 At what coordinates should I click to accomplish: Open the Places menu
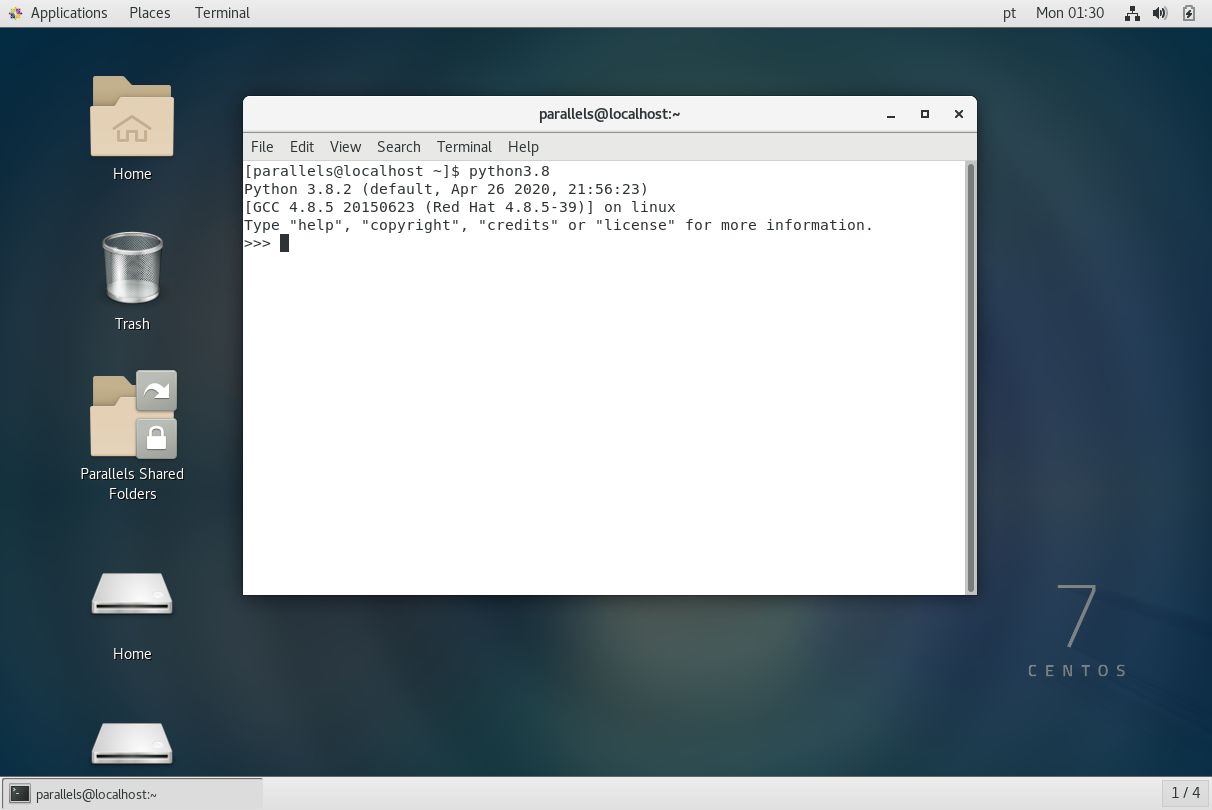(x=149, y=13)
